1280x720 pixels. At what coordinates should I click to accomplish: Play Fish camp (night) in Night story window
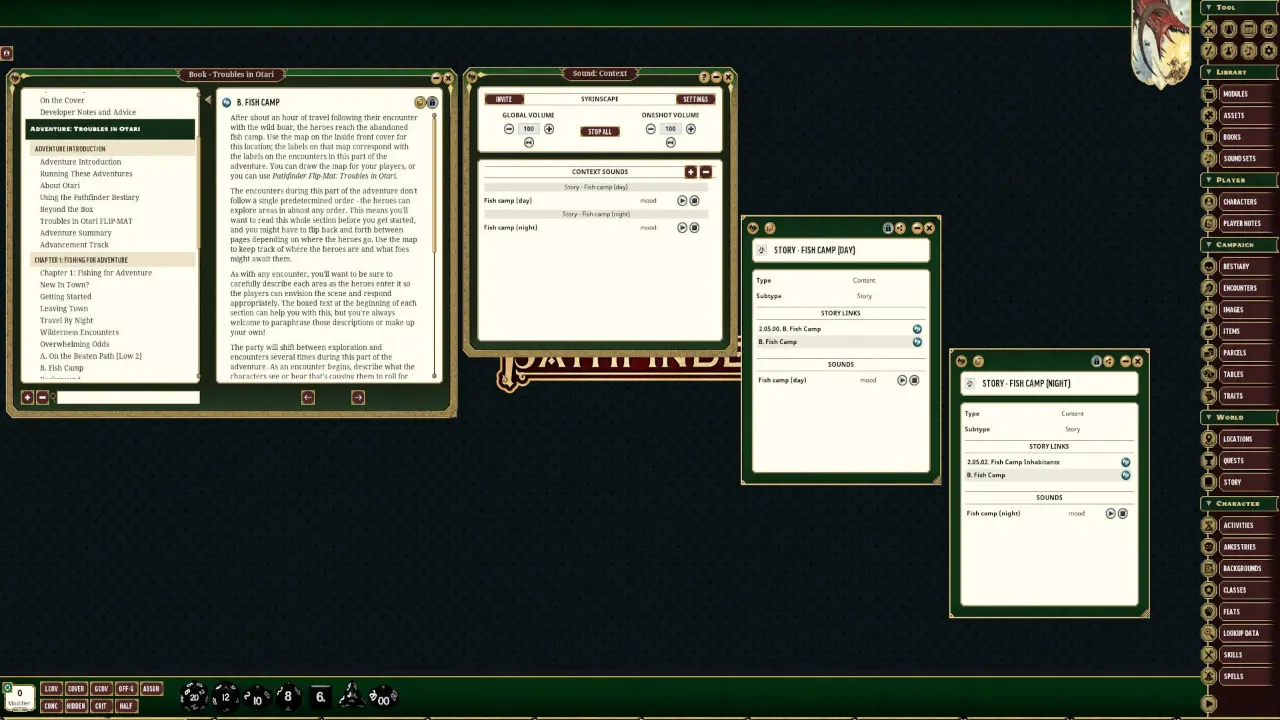point(1110,514)
